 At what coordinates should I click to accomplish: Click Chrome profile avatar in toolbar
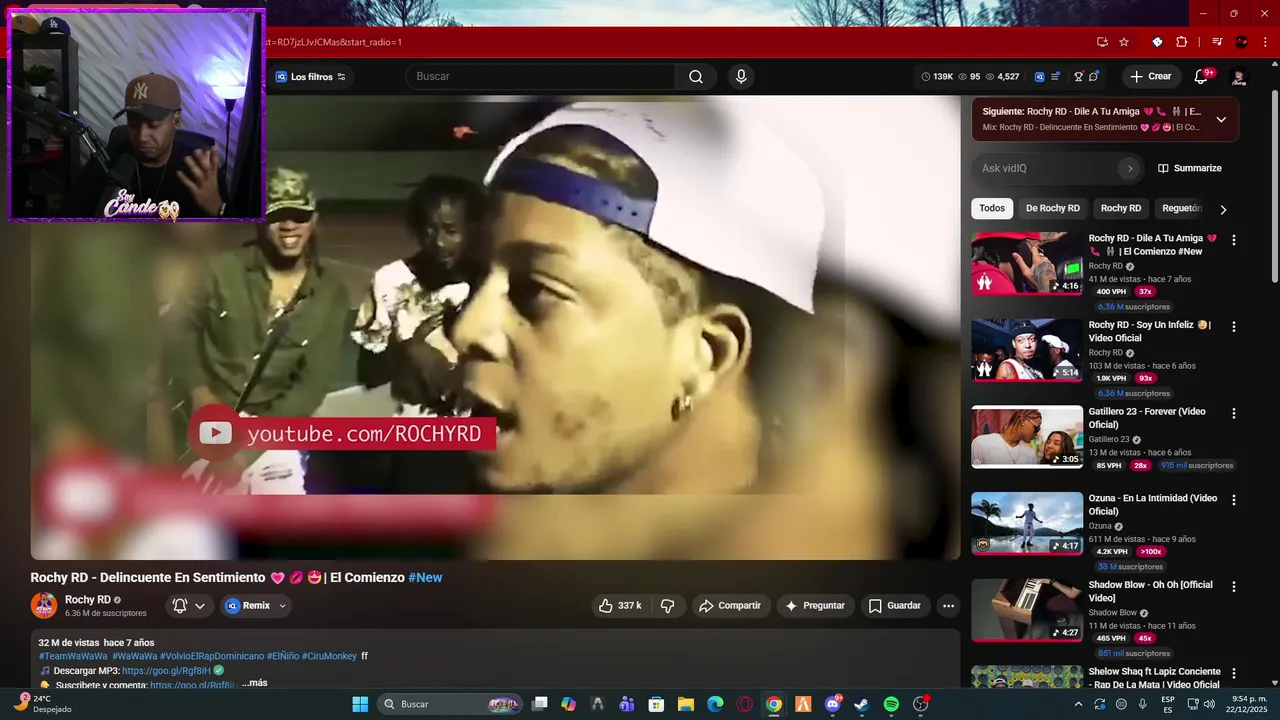pyautogui.click(x=1242, y=42)
